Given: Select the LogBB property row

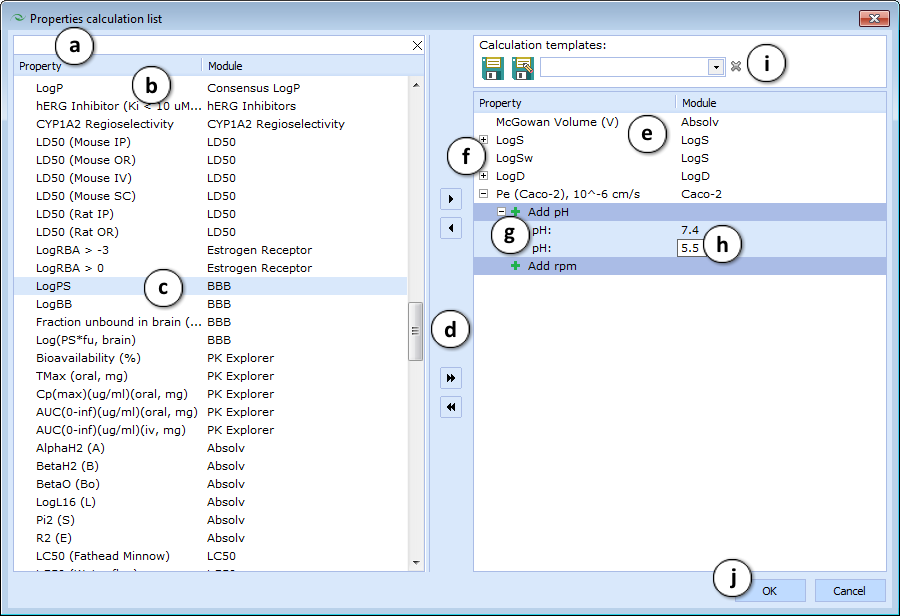Looking at the screenshot, I should [x=211, y=304].
